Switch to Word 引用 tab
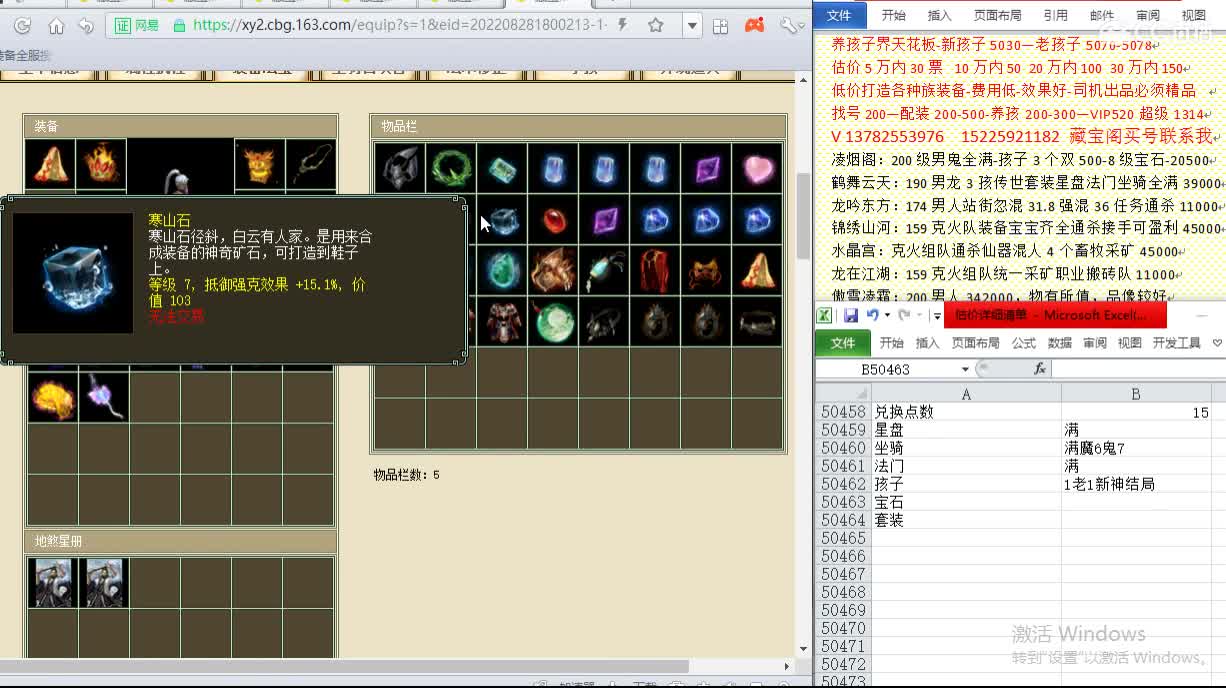This screenshot has width=1226, height=688. pos(1055,15)
